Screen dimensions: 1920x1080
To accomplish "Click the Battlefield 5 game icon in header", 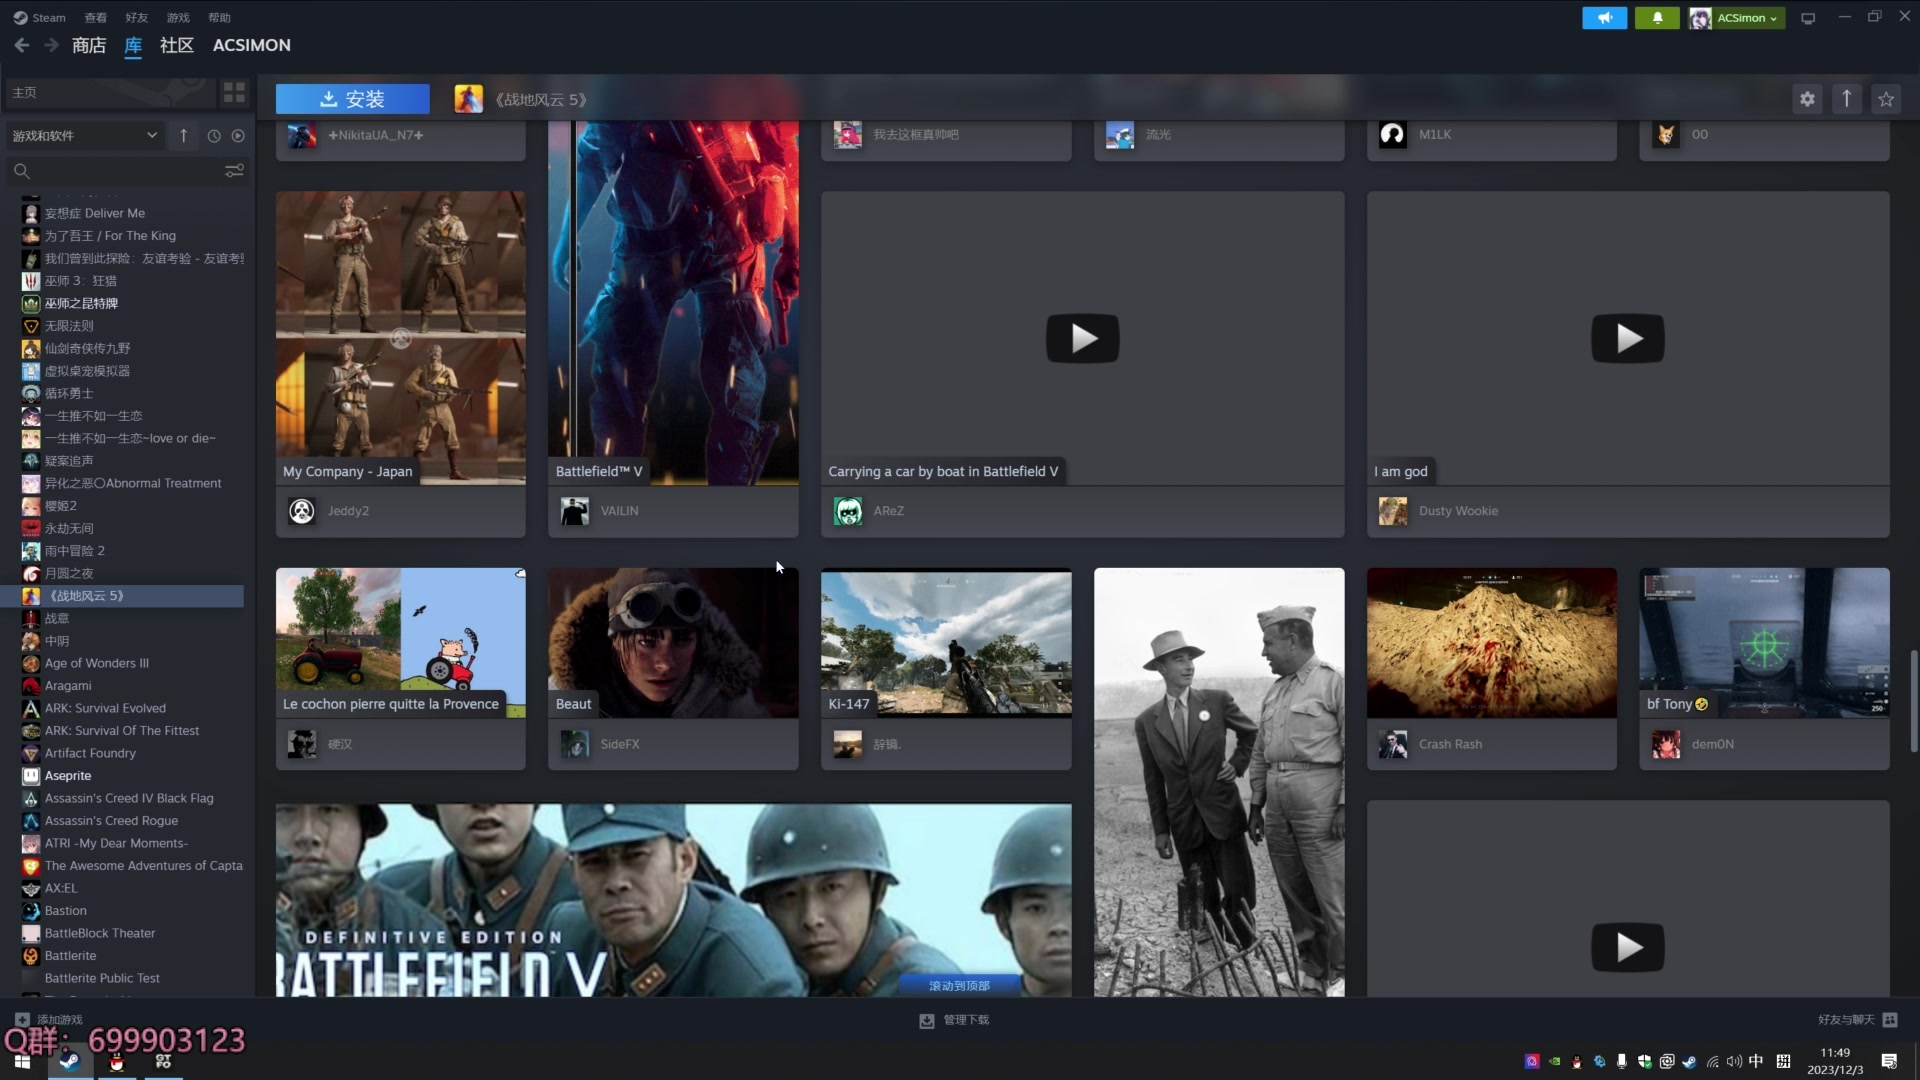I will [468, 99].
